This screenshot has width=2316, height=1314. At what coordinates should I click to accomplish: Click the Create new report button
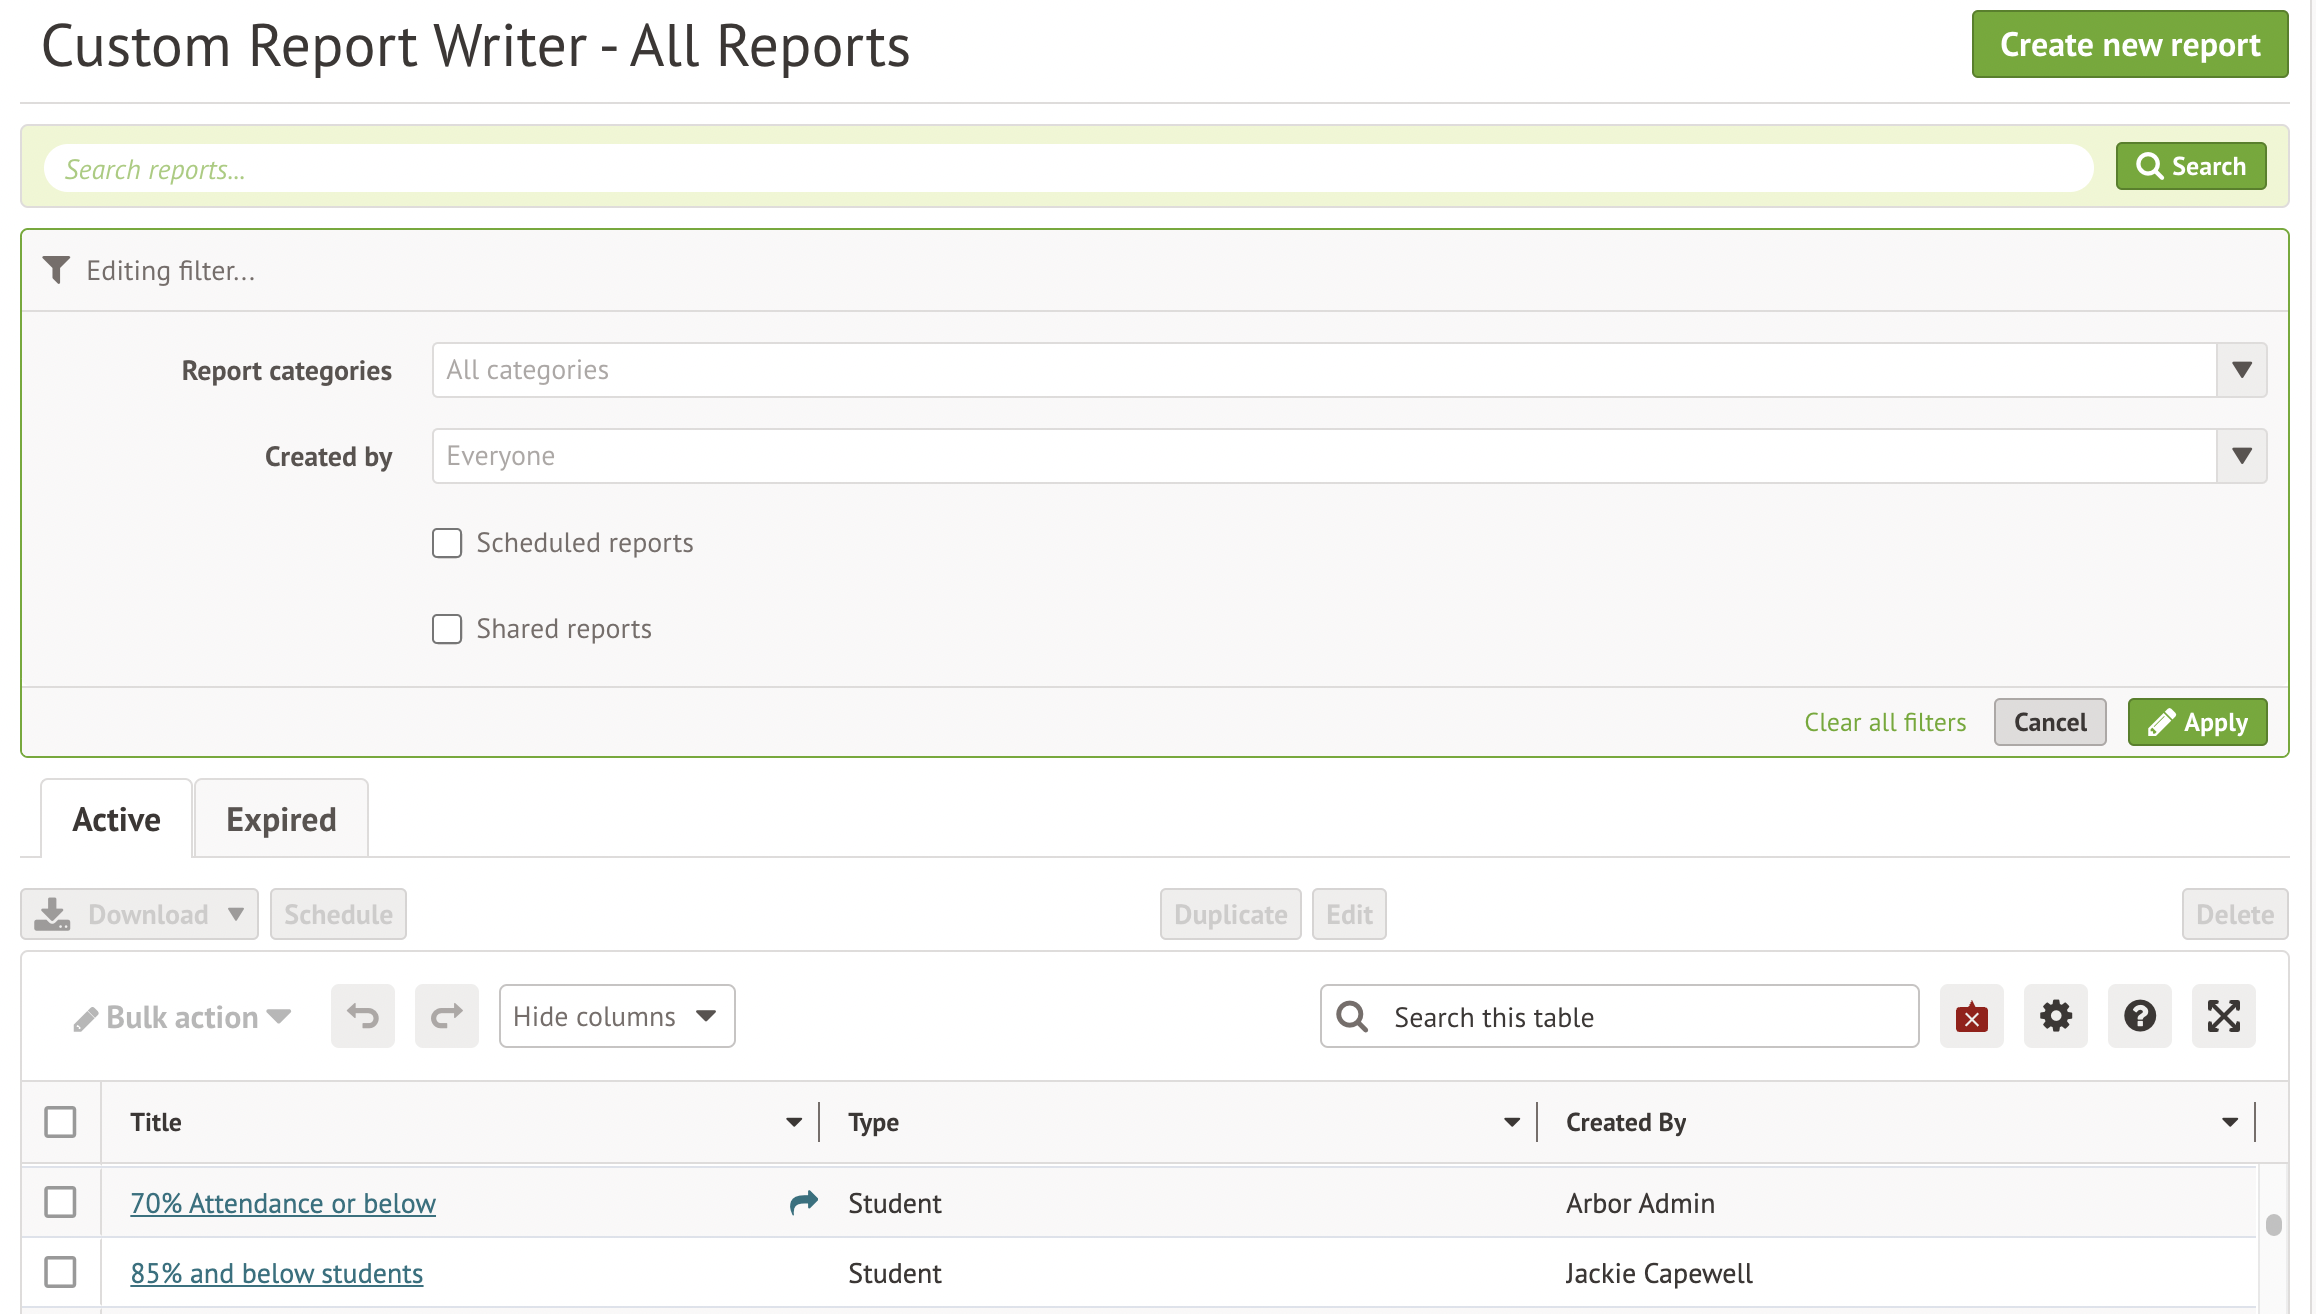tap(2129, 45)
